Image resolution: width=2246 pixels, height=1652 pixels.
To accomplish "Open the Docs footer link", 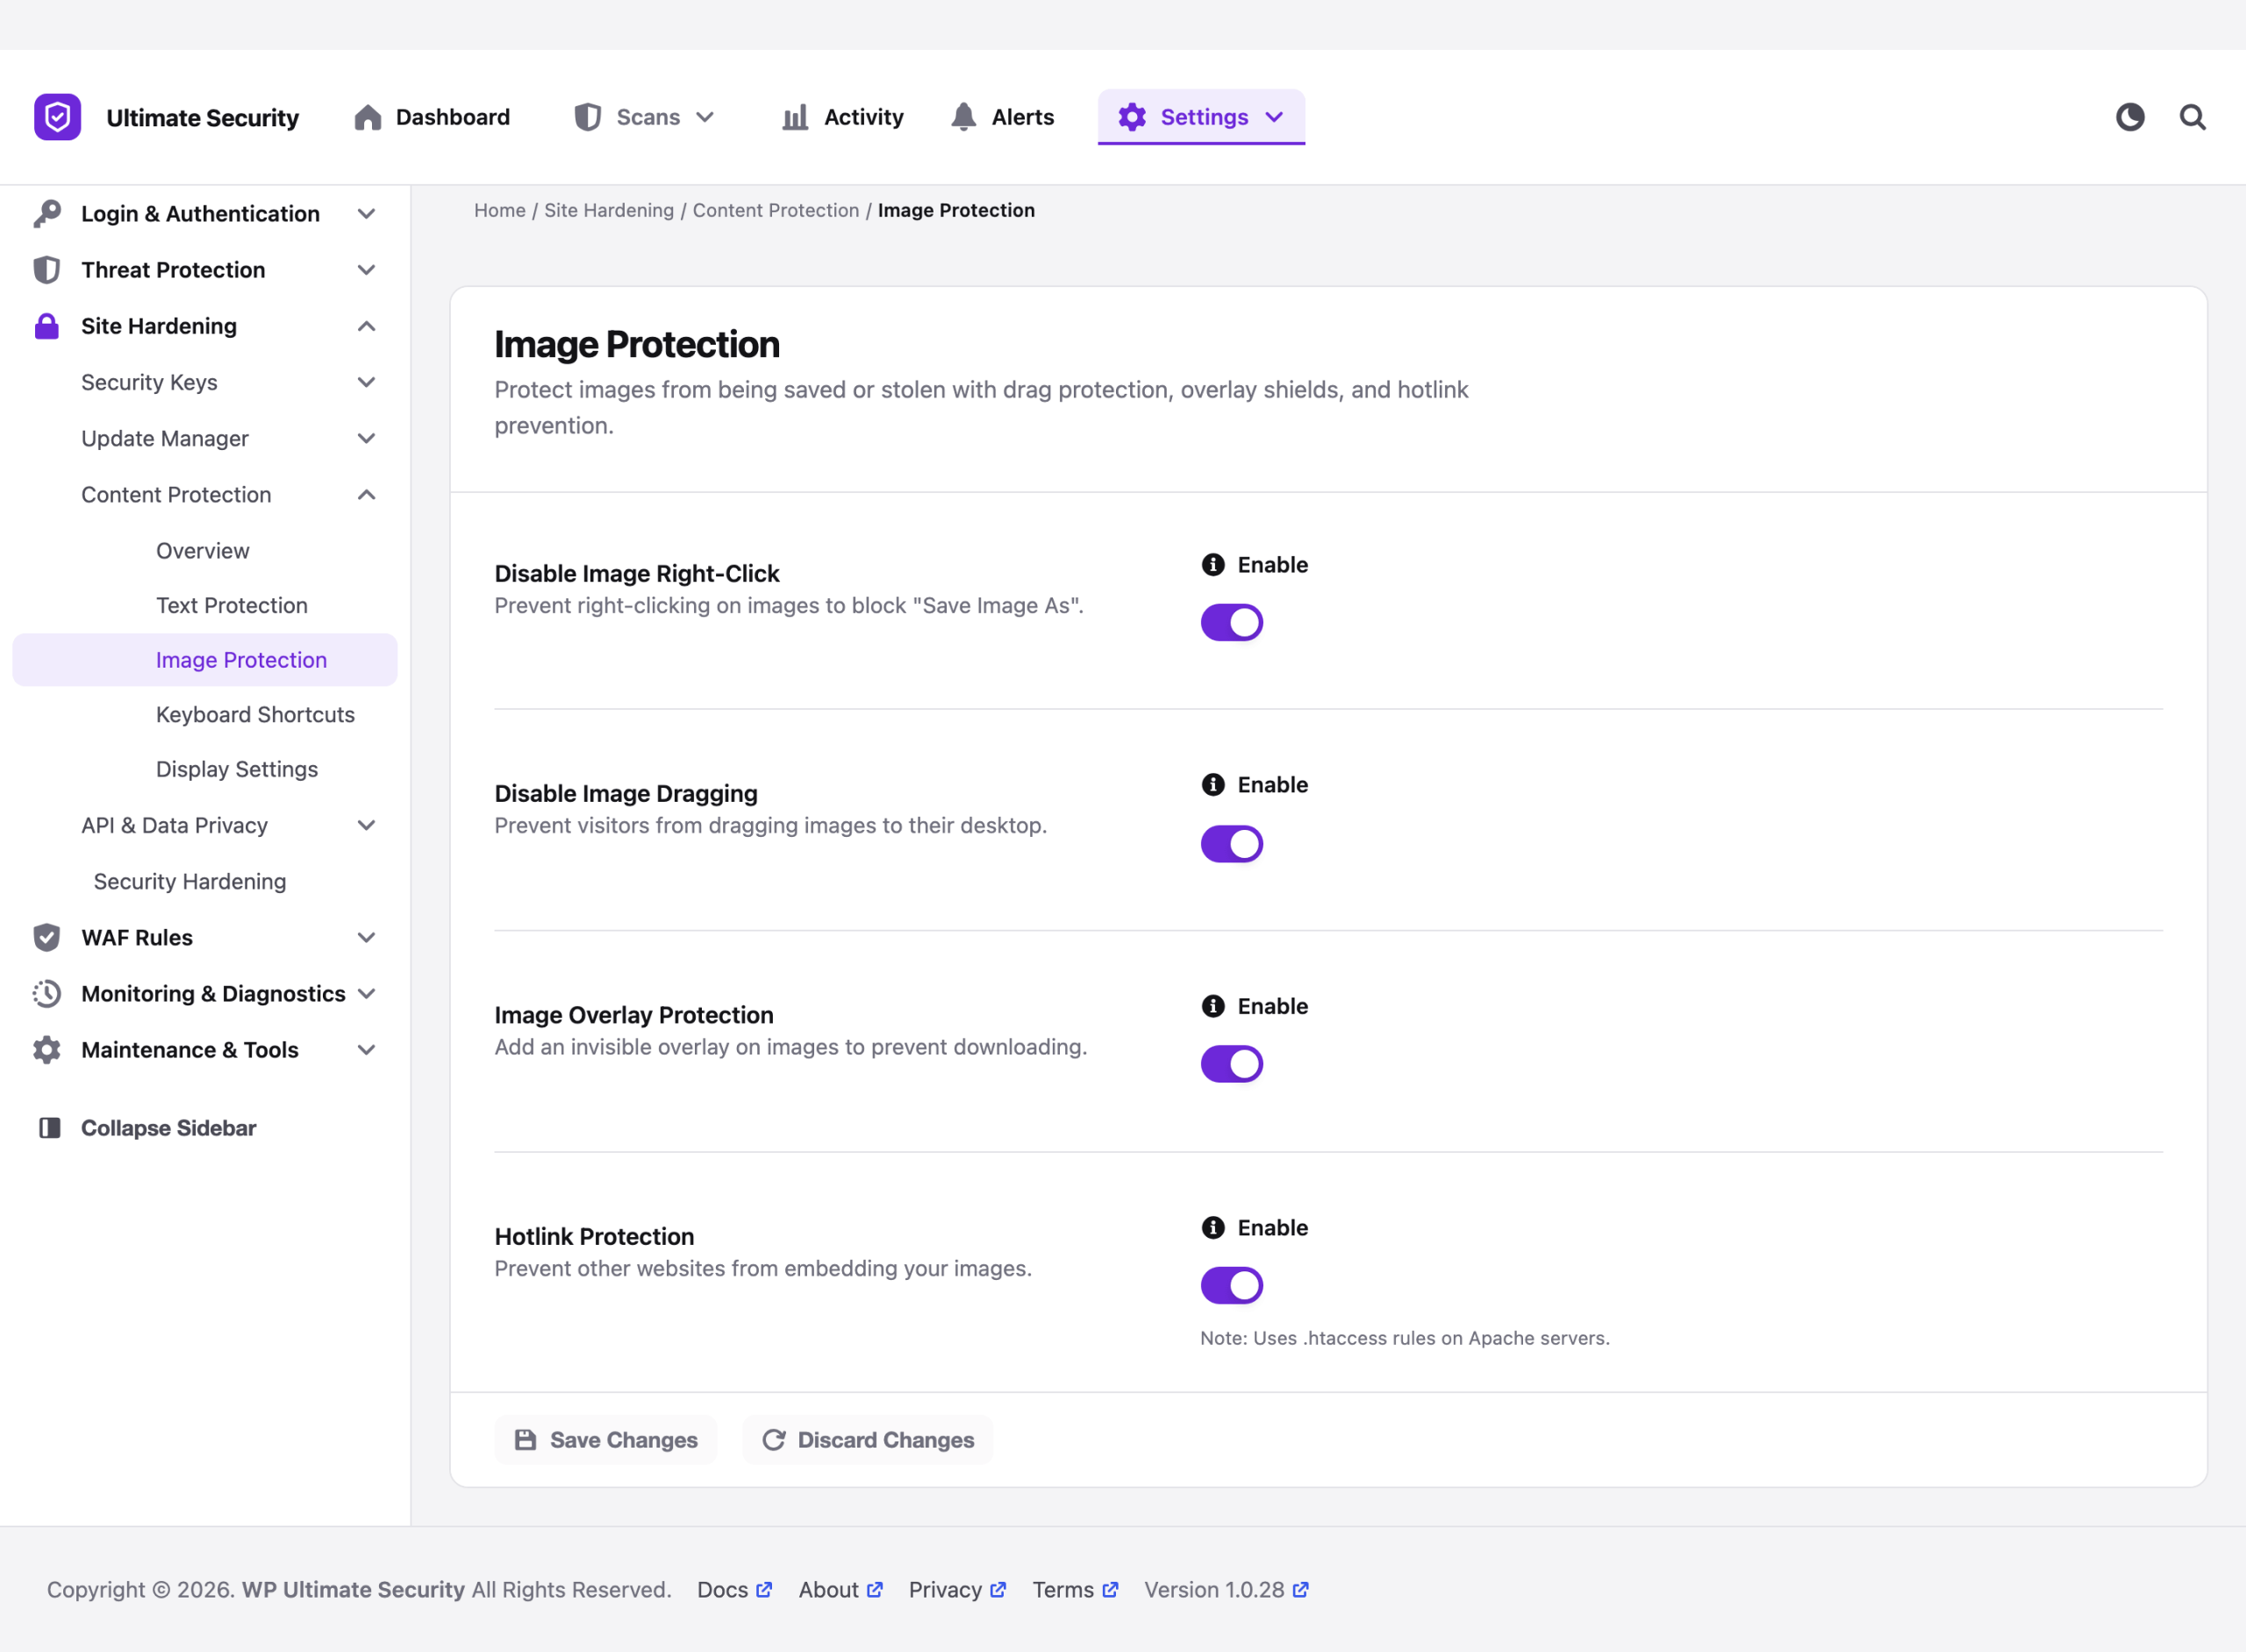I will [734, 1590].
